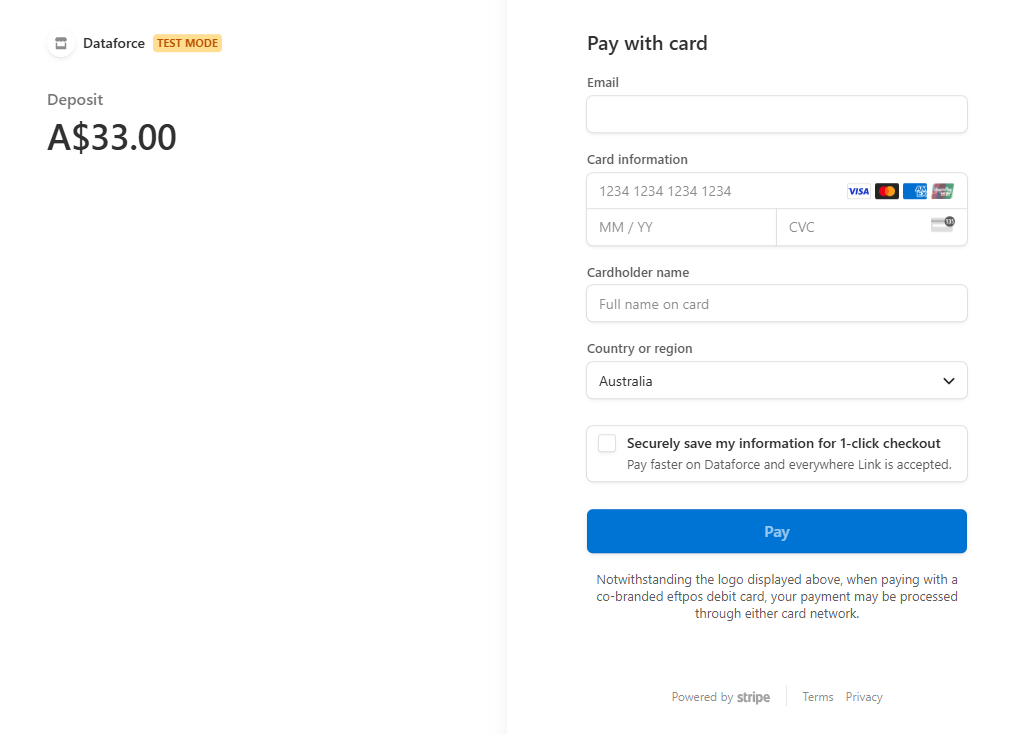This screenshot has width=1024, height=734.
Task: Click the American Express card icon
Action: tap(914, 190)
